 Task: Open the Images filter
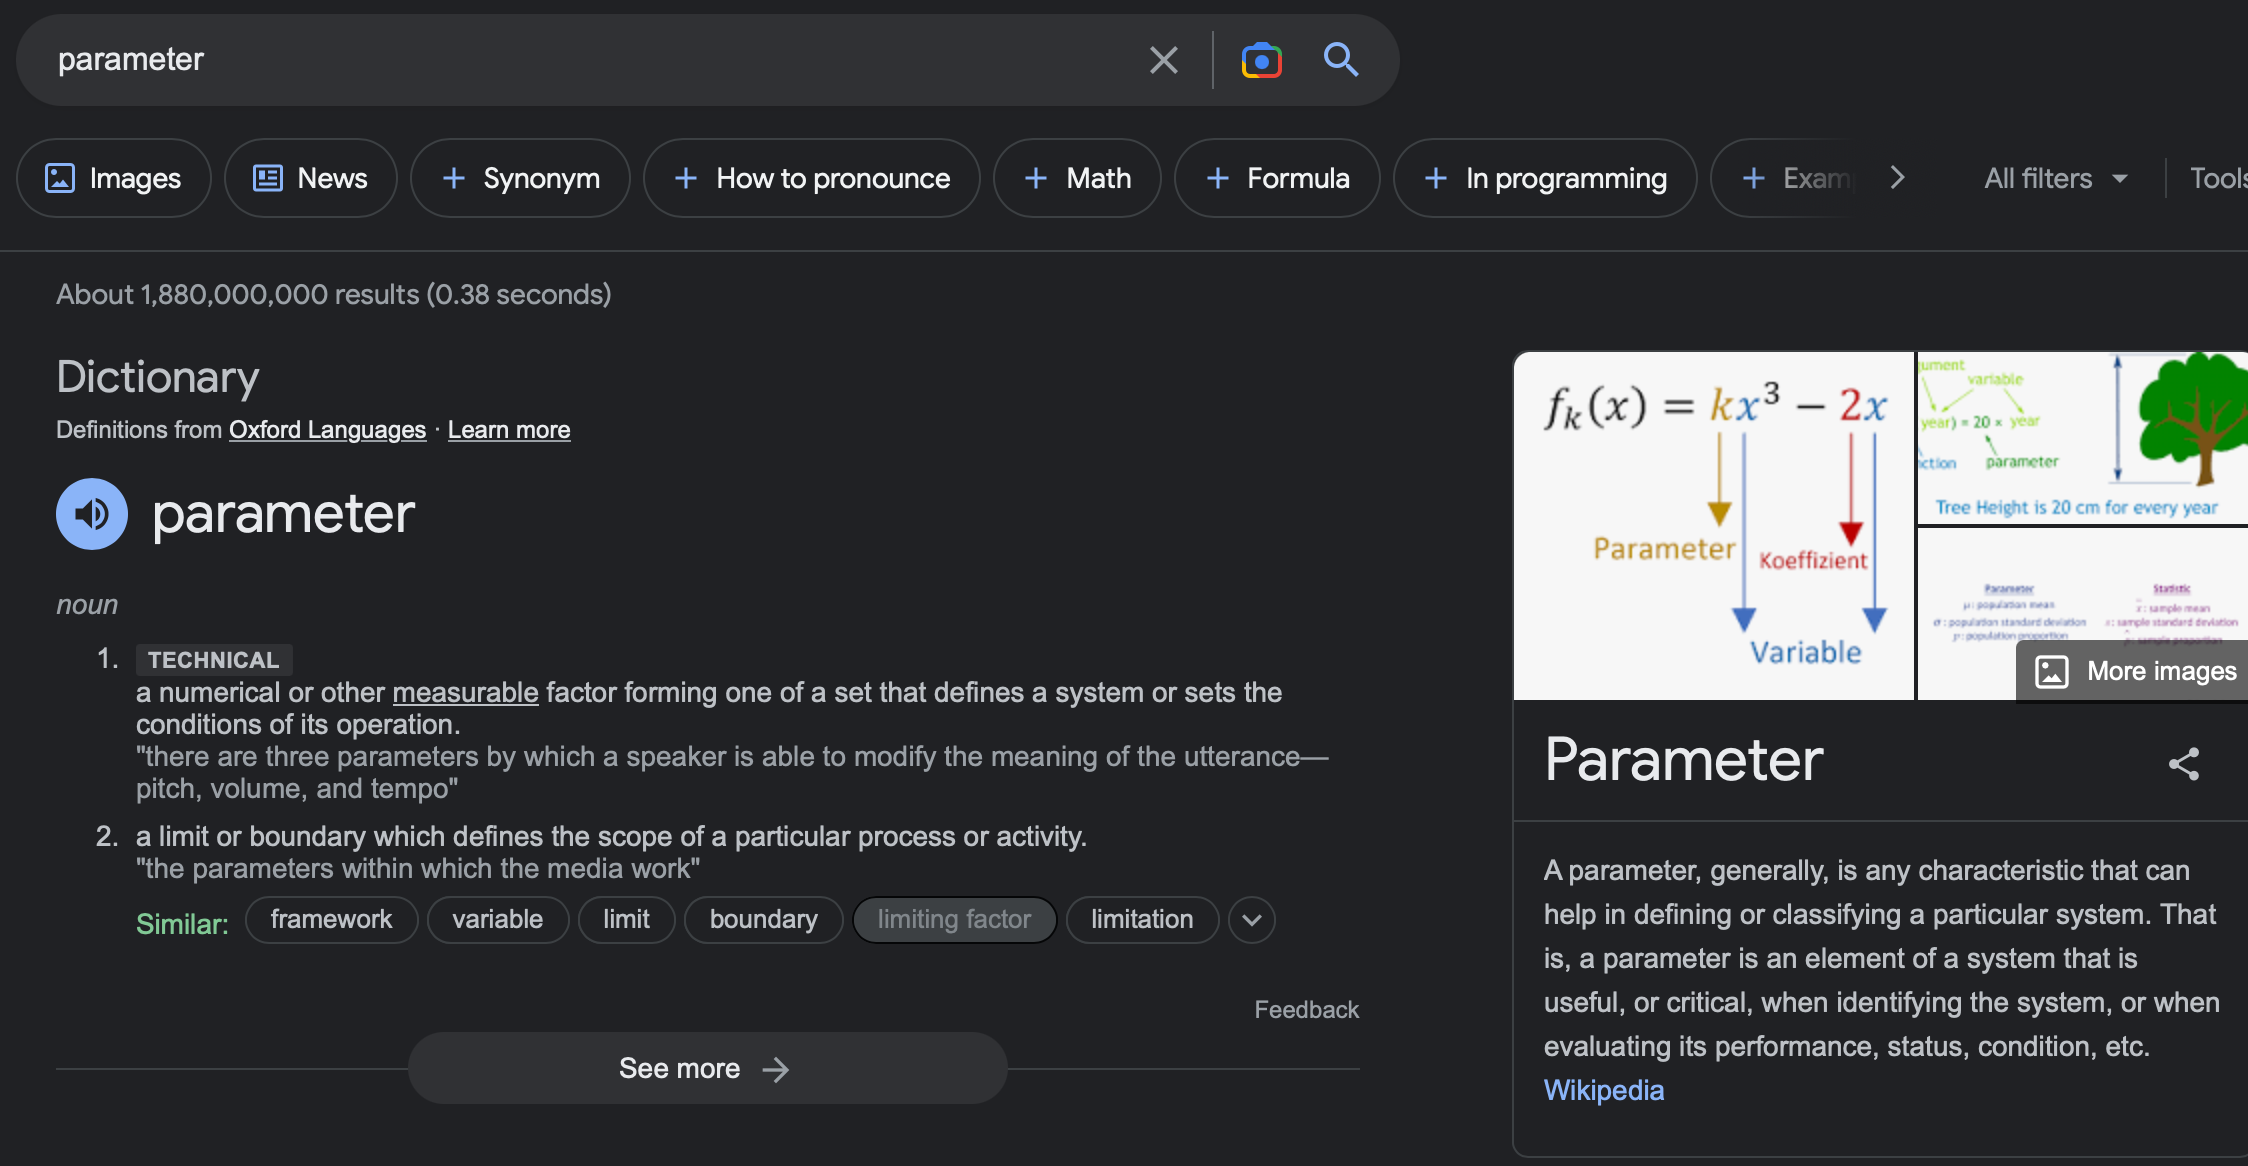[x=114, y=178]
